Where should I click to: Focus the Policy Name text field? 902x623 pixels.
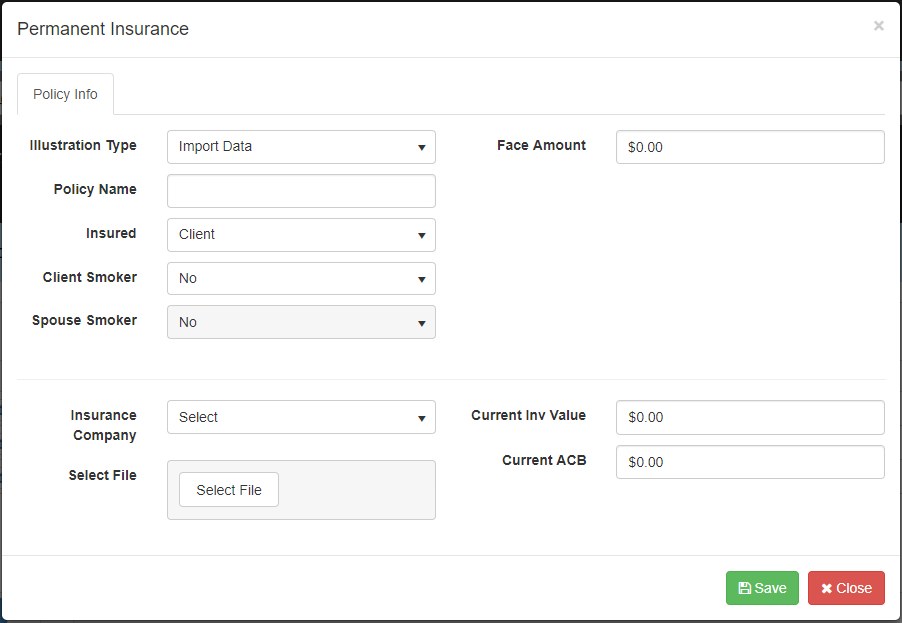click(301, 191)
